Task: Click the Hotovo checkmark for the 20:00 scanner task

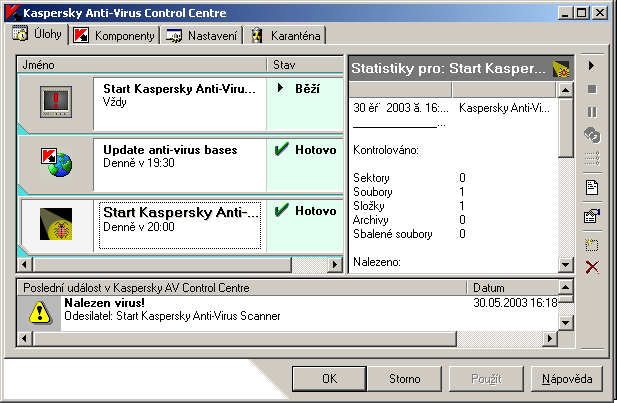Action: click(x=281, y=210)
